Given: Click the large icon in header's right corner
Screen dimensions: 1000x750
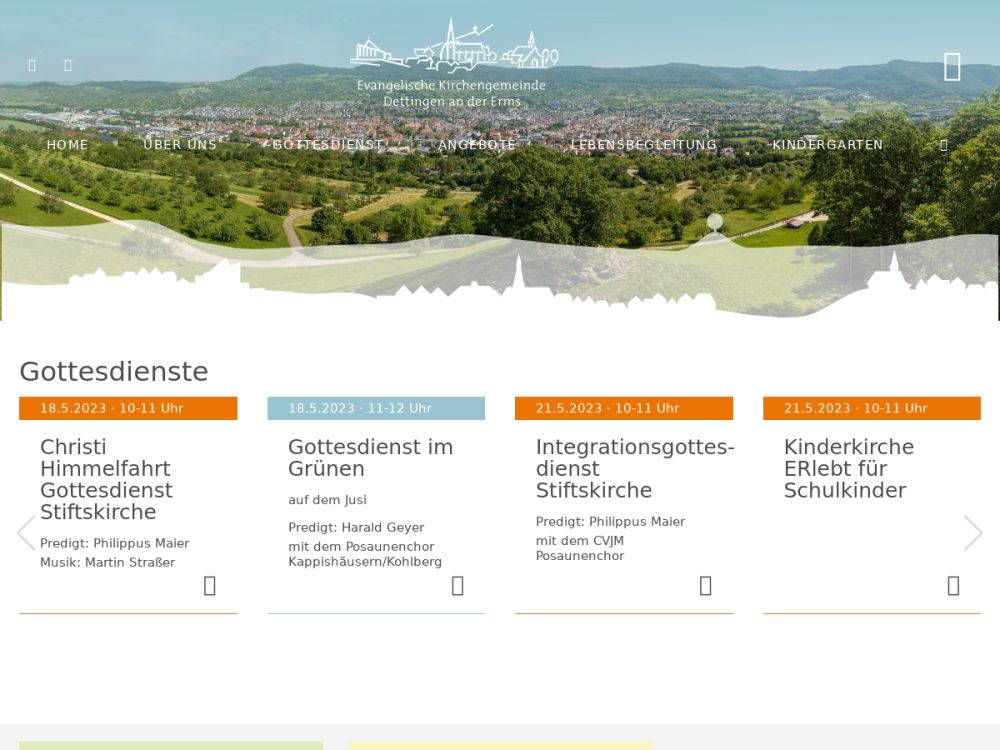Looking at the screenshot, I should [952, 67].
